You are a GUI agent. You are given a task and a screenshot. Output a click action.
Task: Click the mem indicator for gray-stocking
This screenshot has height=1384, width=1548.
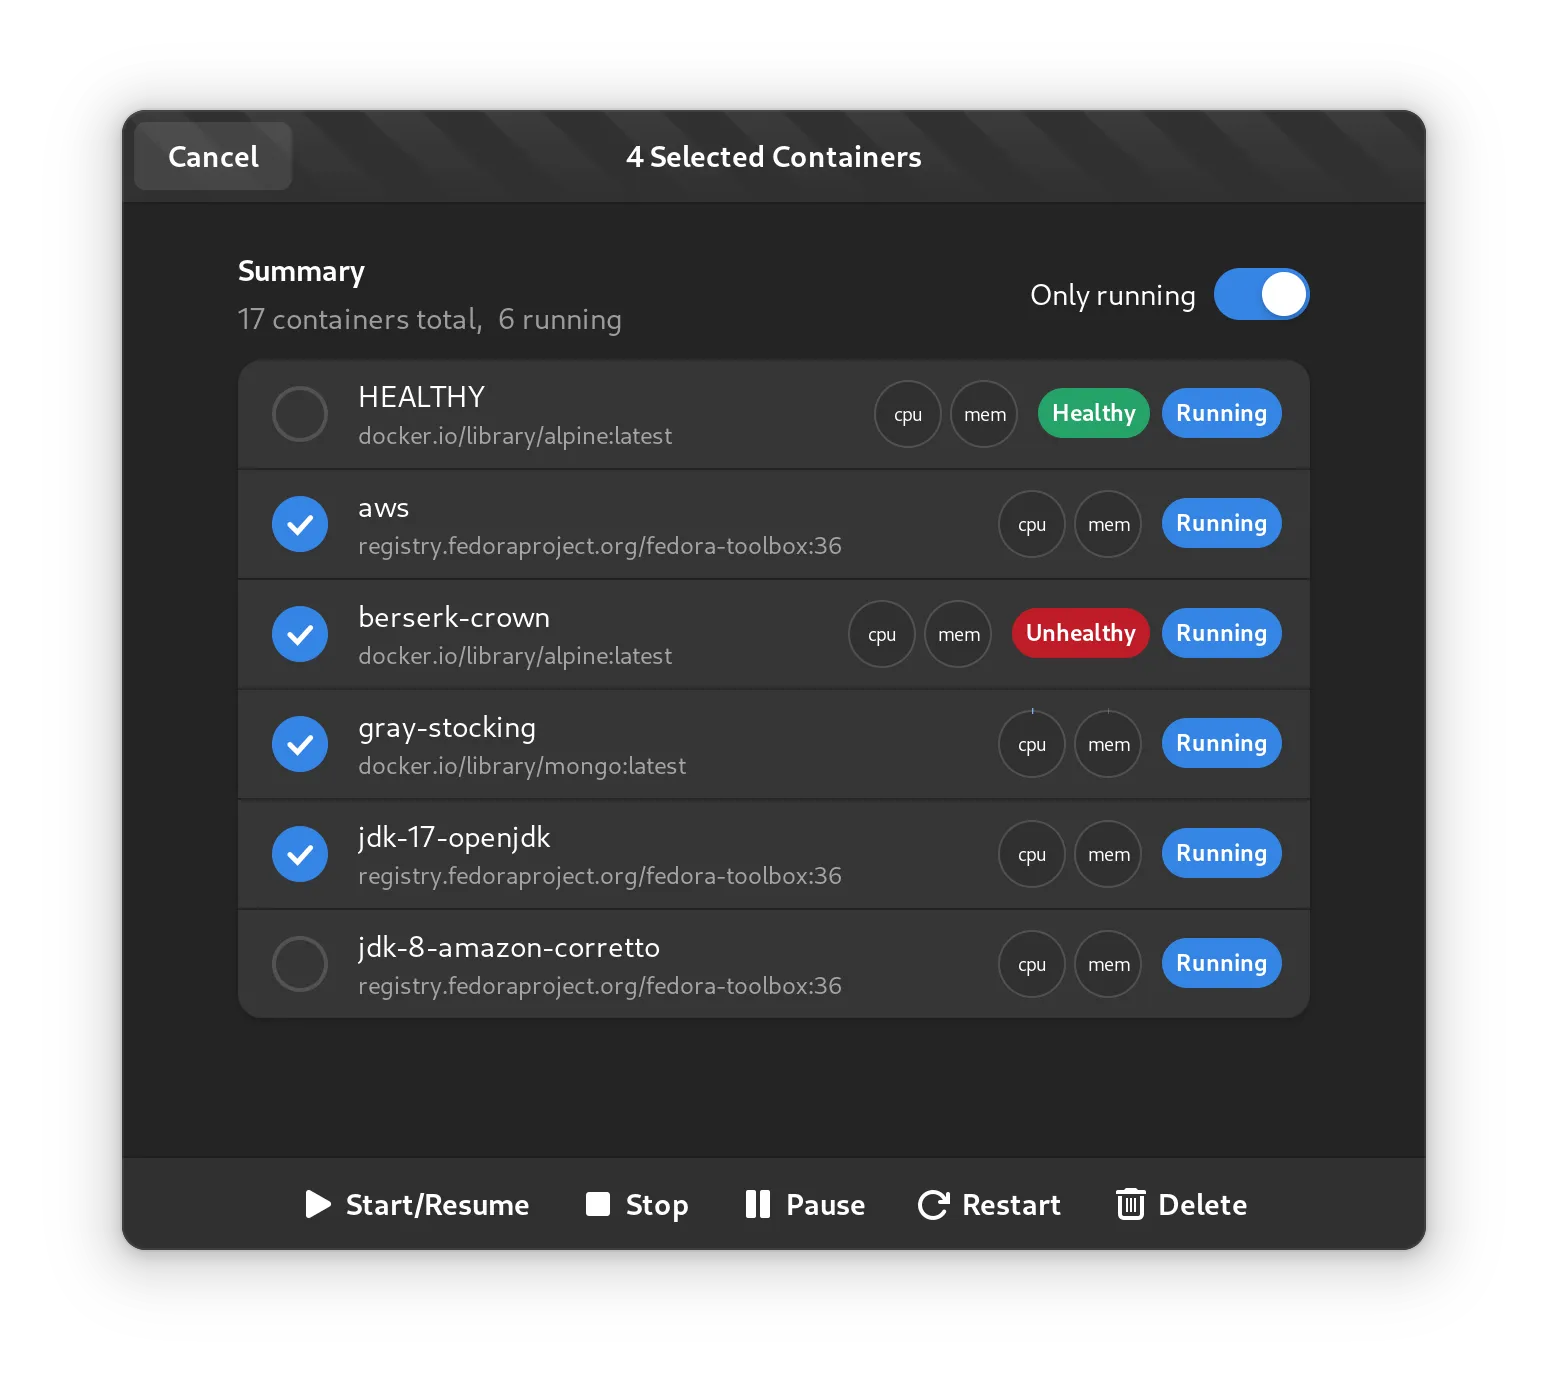(1108, 744)
